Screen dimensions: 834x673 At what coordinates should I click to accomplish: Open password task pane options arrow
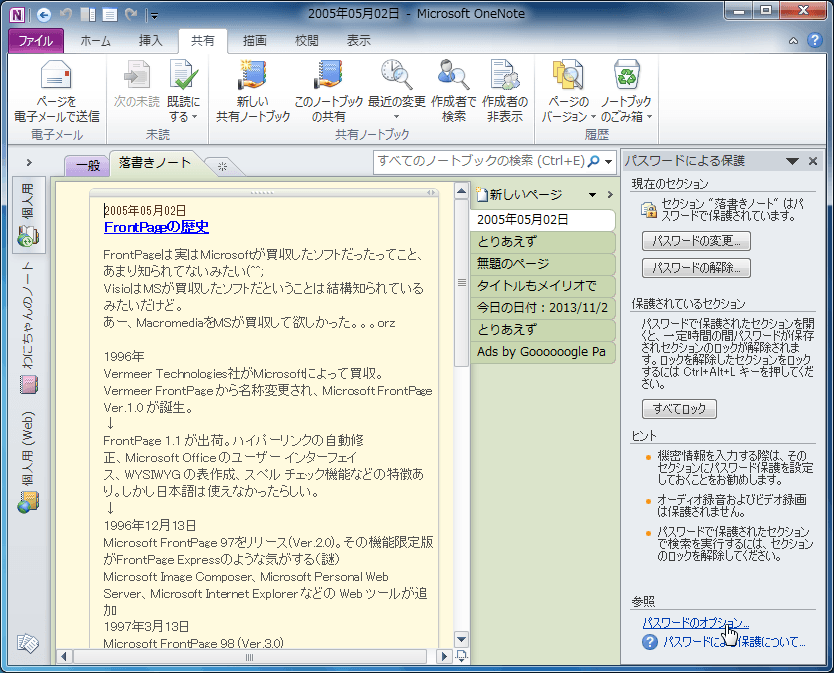793,161
